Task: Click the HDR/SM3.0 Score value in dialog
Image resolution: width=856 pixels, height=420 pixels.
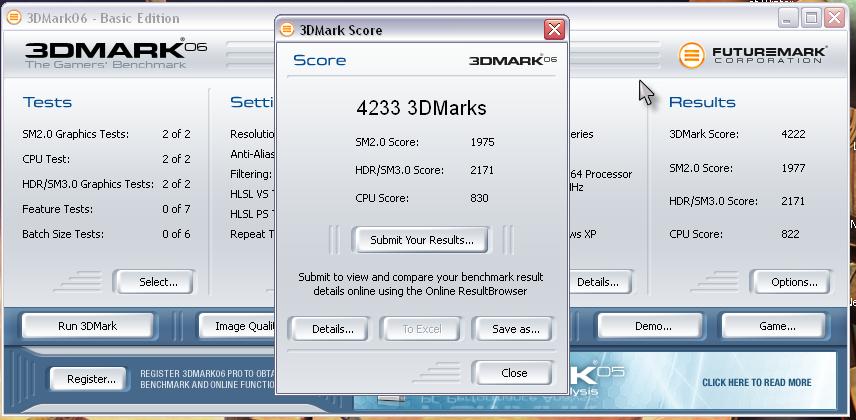Action: (482, 170)
